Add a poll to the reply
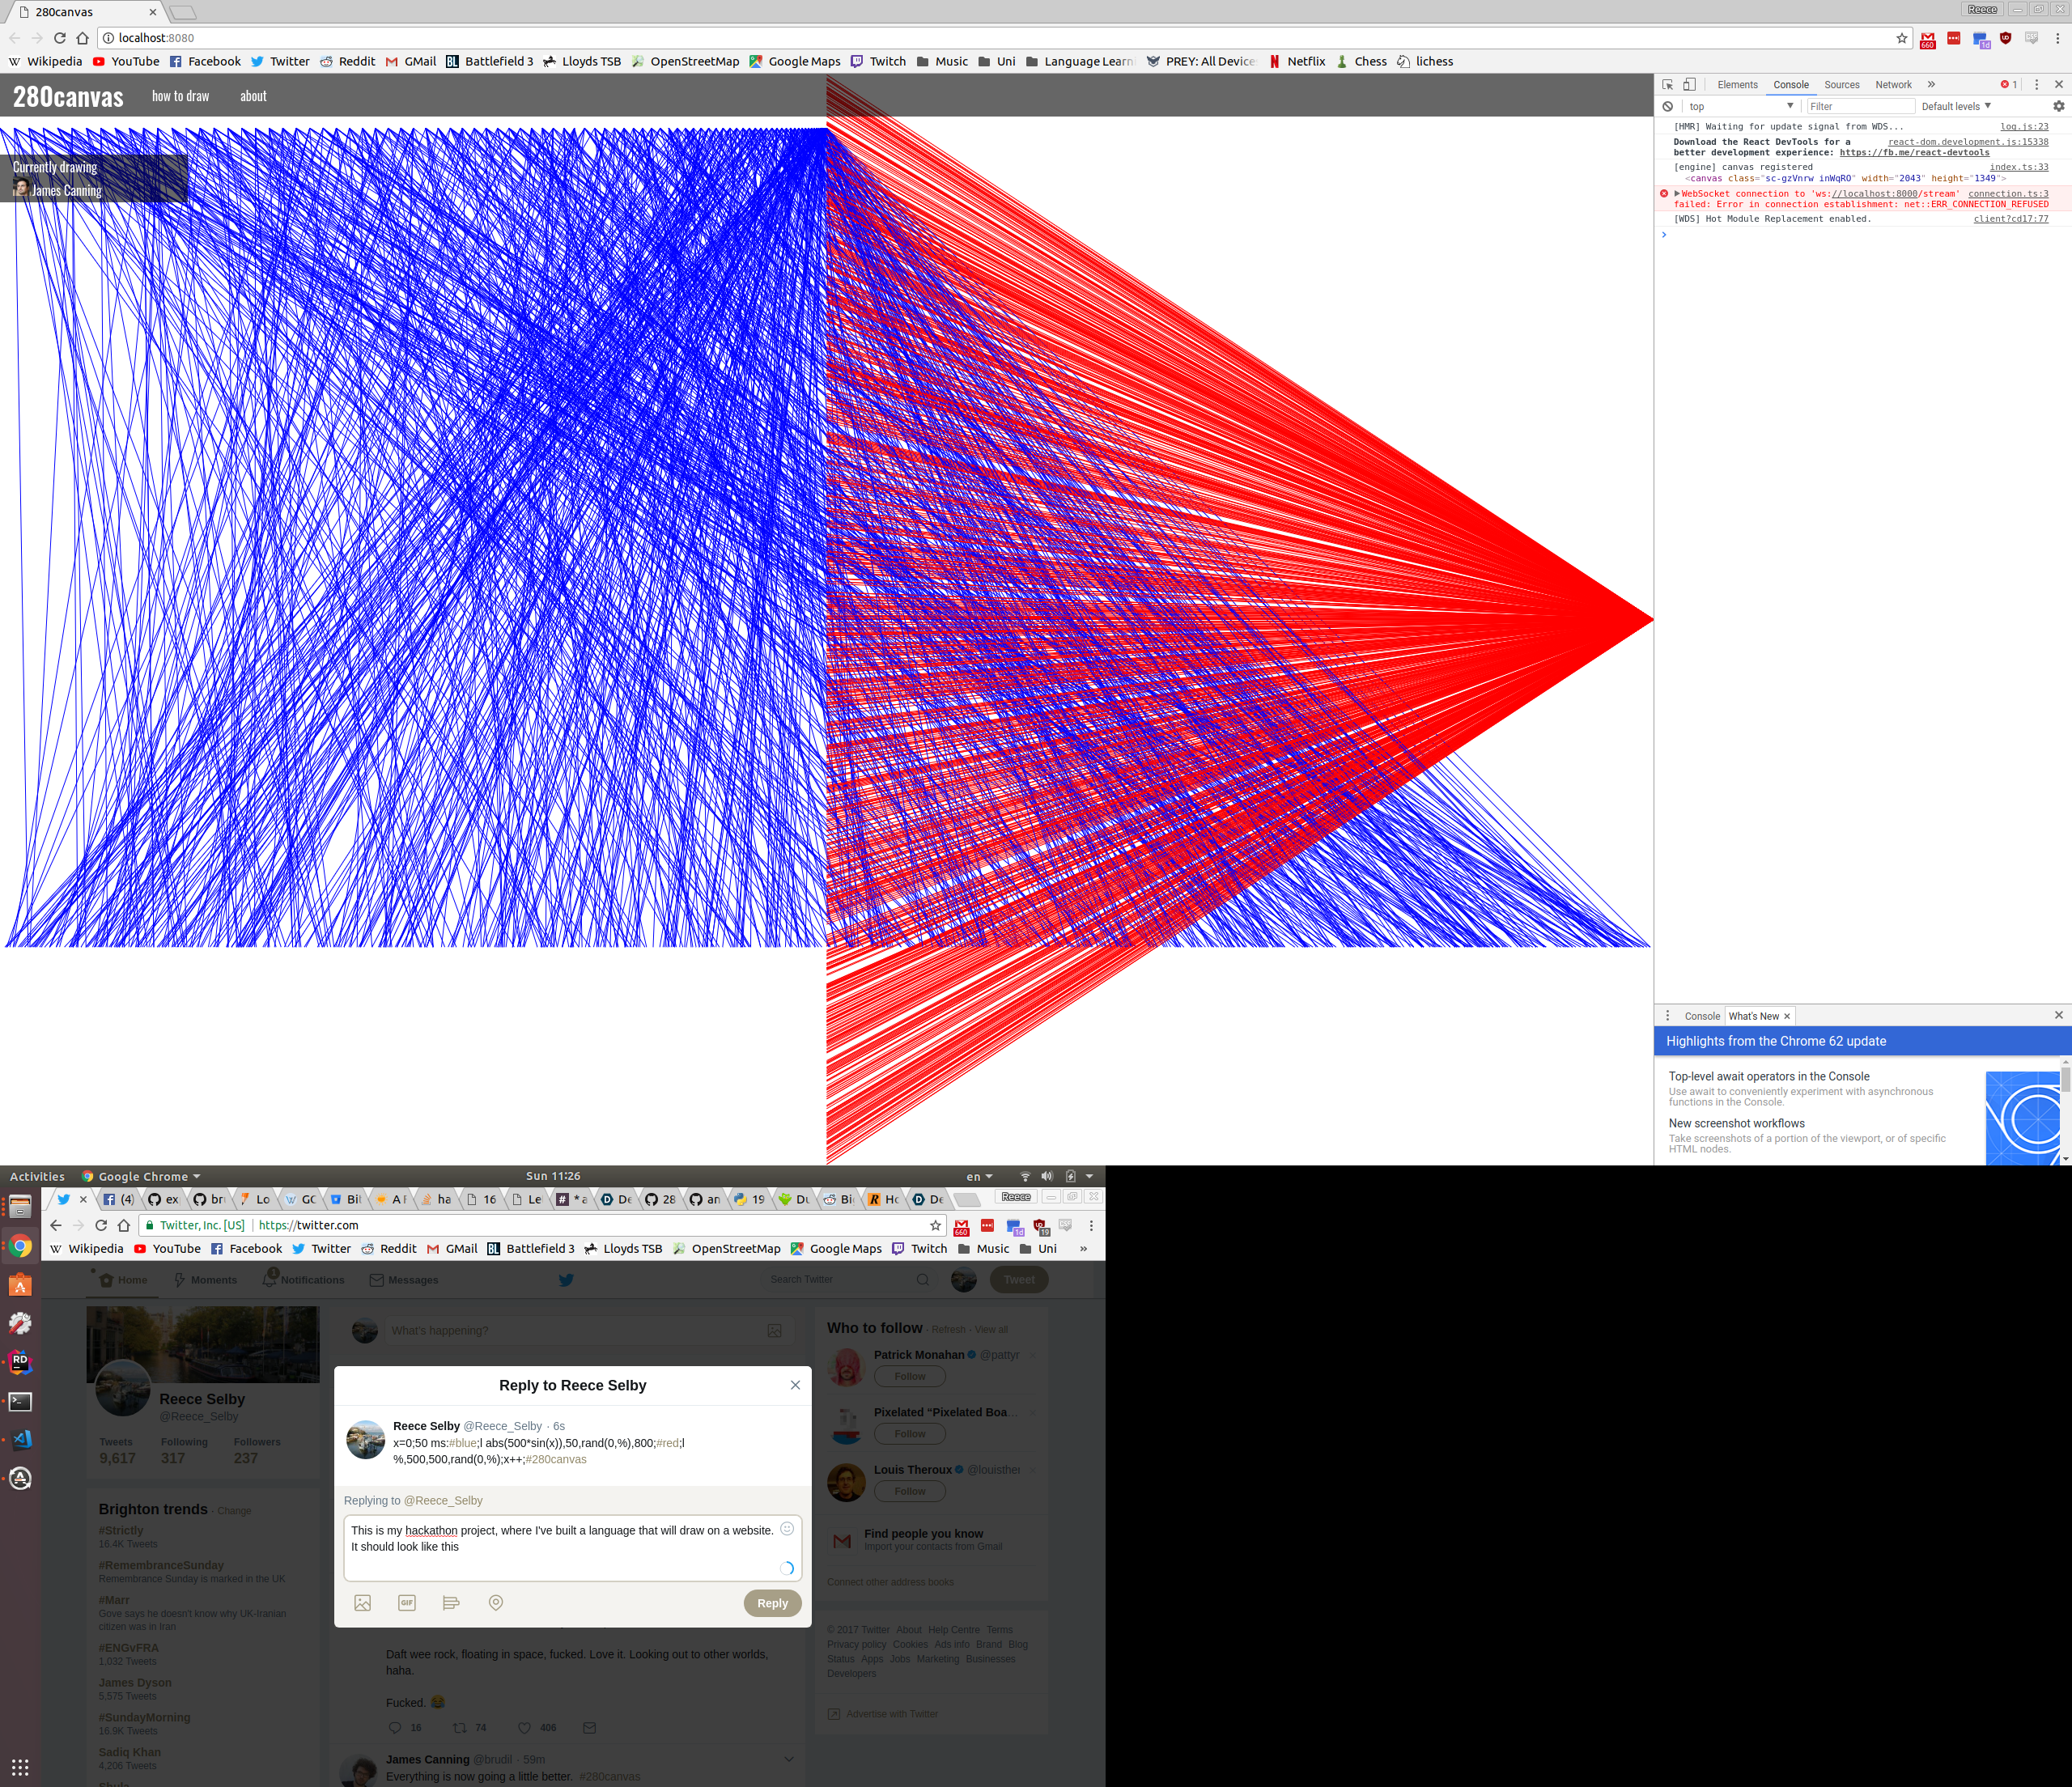This screenshot has height=1787, width=2072. click(451, 1603)
